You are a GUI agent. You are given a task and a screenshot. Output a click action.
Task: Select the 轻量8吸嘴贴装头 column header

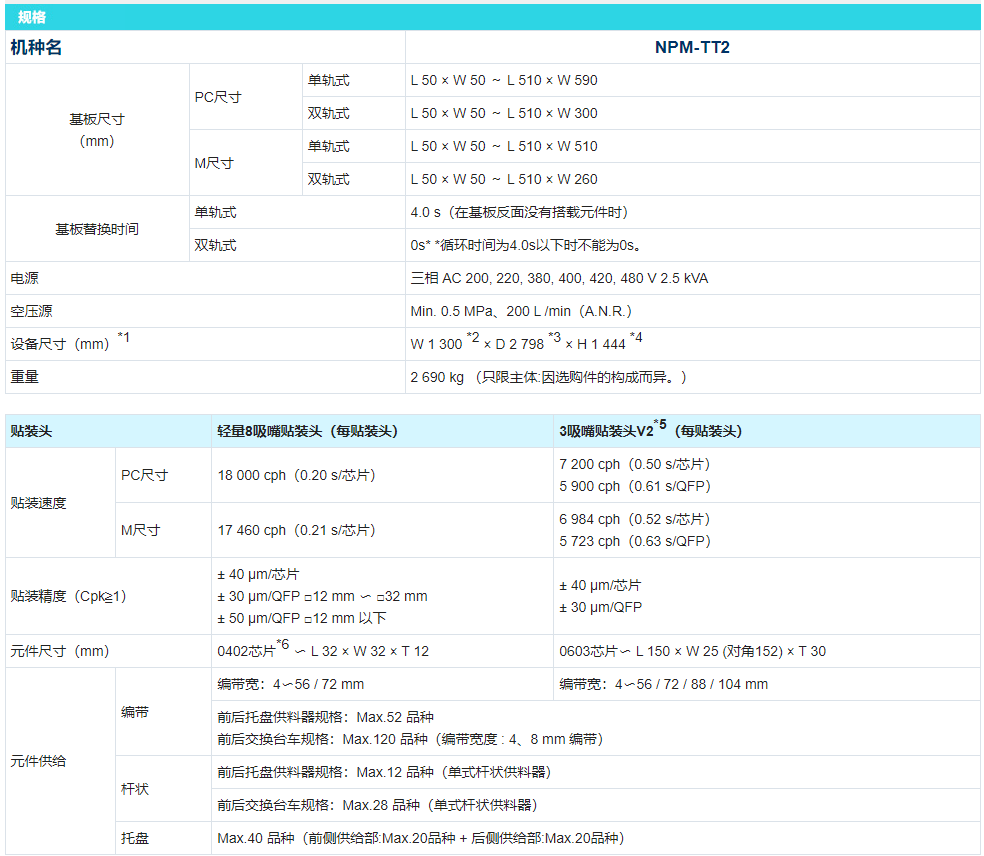point(307,431)
